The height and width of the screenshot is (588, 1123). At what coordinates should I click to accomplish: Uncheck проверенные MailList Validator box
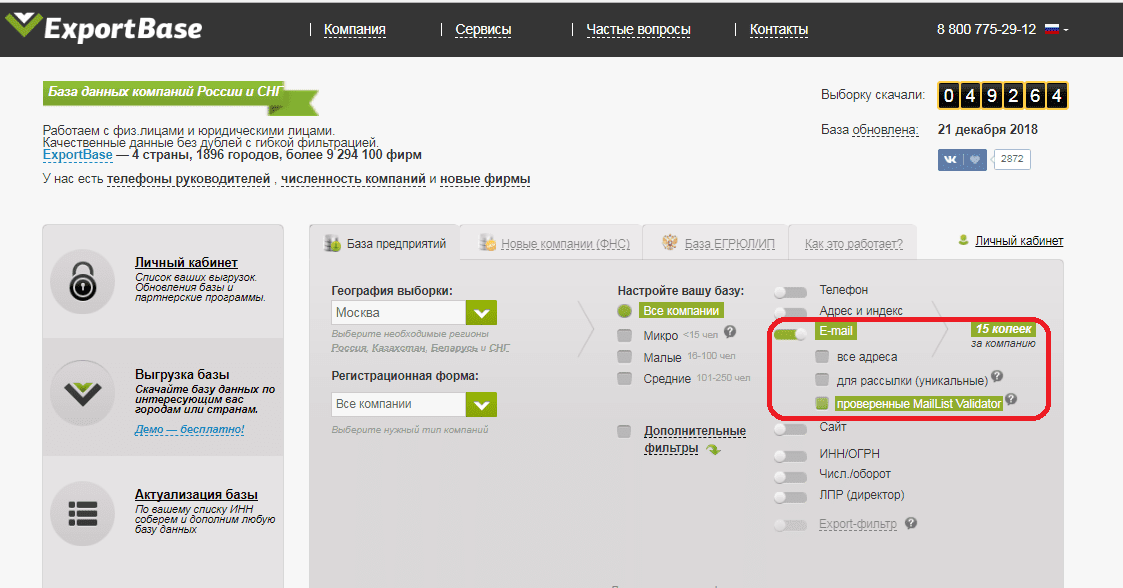coord(821,403)
